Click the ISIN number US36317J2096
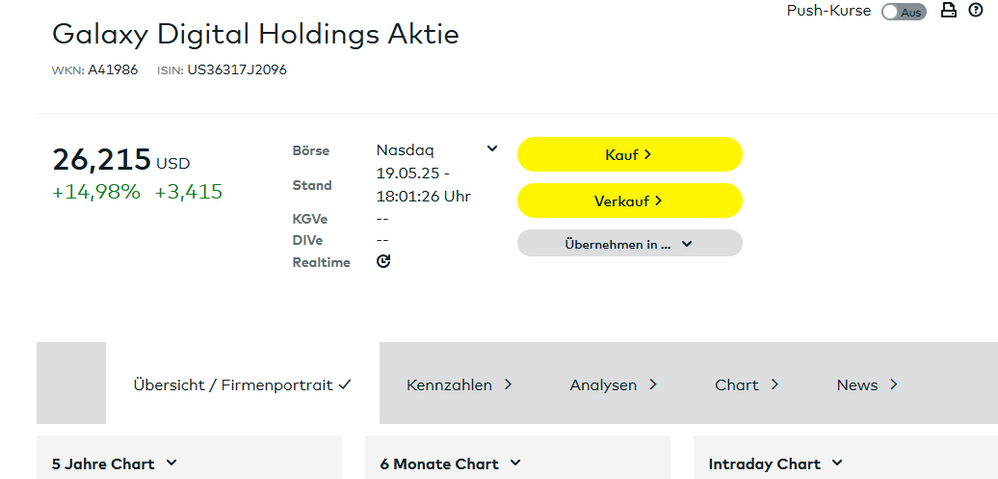The height and width of the screenshot is (479, 998). (237, 70)
